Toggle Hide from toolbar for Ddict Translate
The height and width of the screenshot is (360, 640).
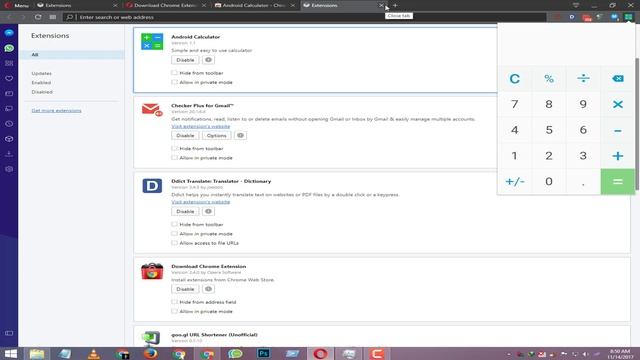174,224
